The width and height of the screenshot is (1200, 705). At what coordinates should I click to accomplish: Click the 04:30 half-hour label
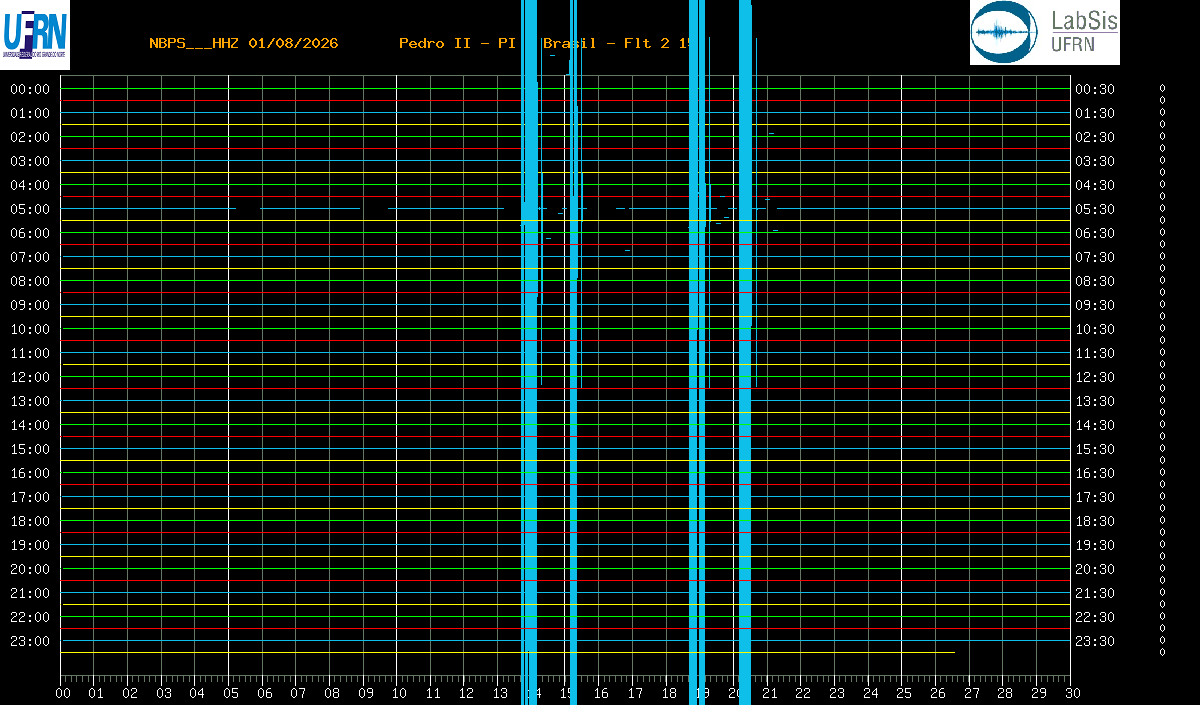[x=1095, y=185]
